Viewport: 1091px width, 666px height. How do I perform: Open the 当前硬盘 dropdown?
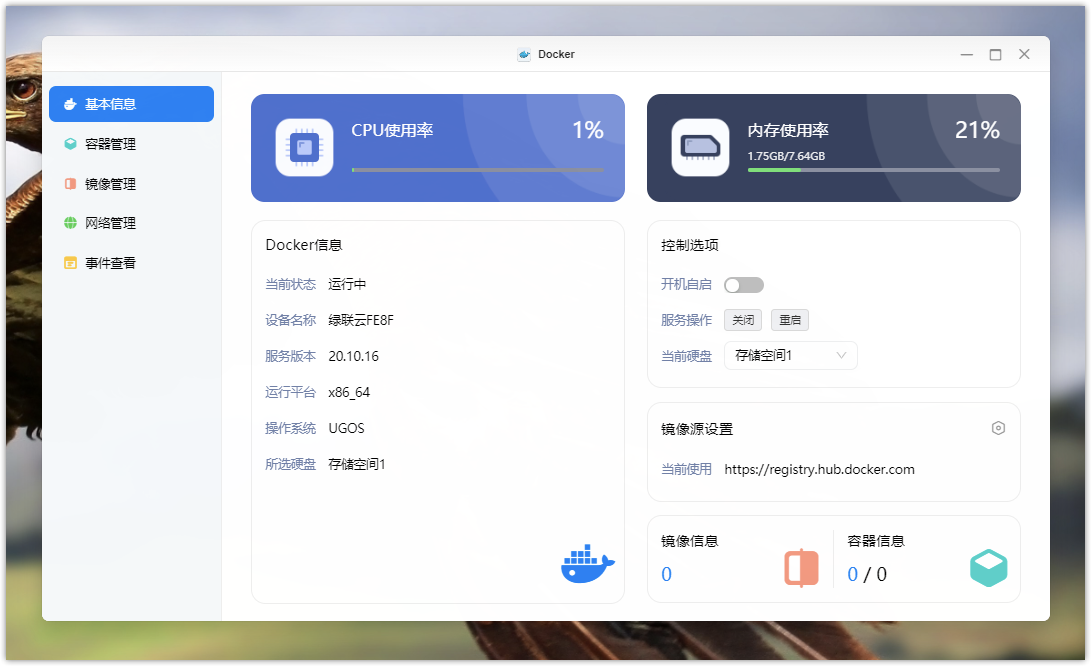point(789,355)
